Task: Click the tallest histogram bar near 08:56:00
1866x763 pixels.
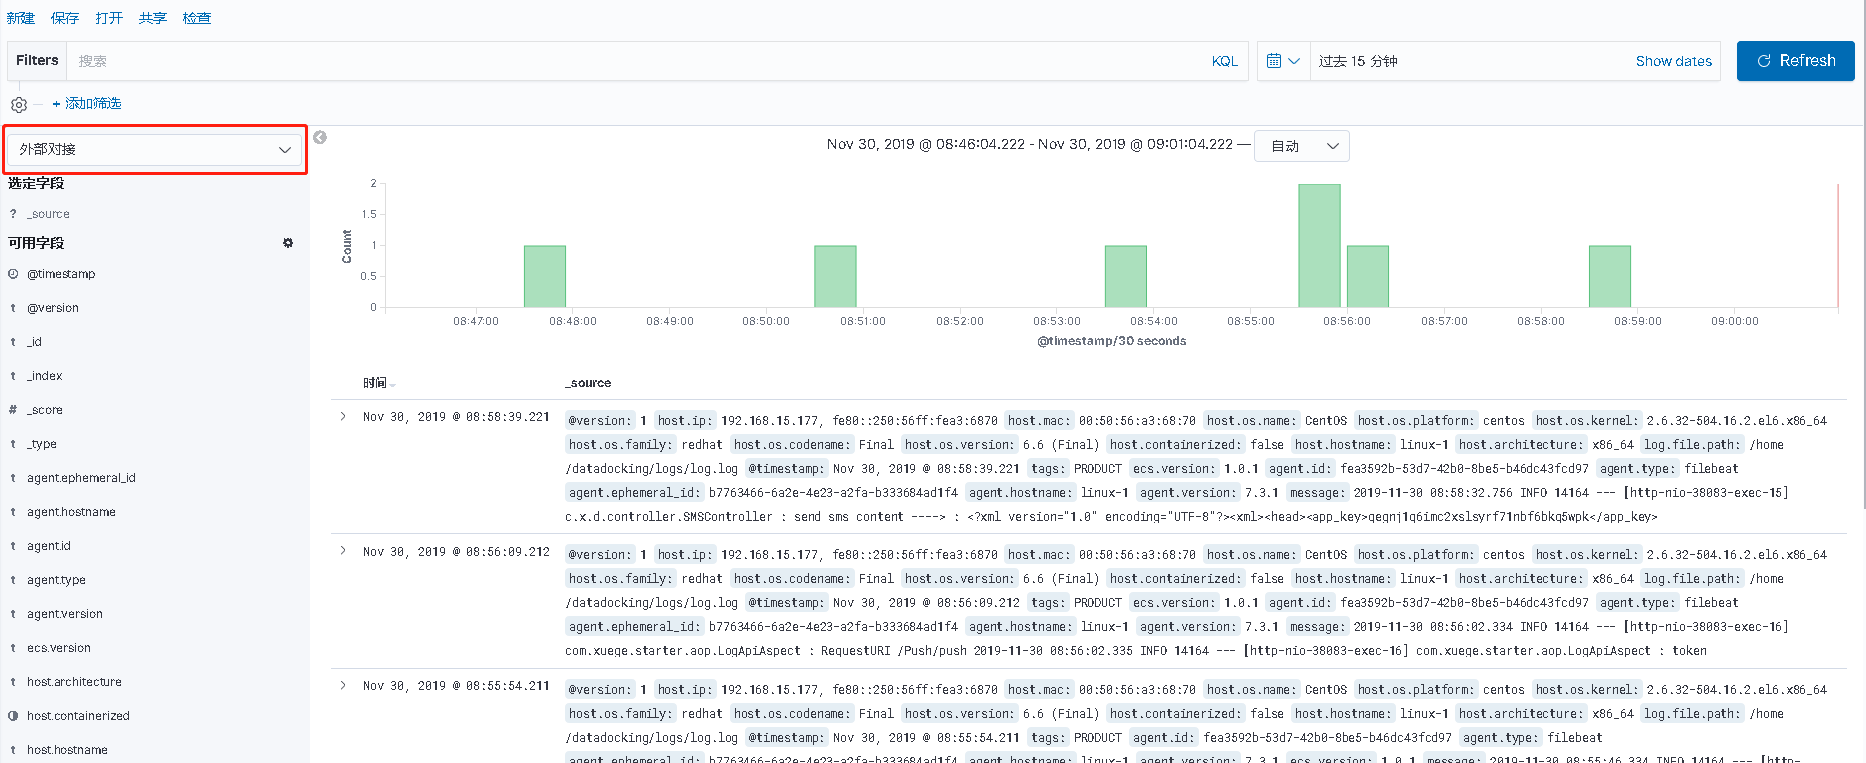Action: click(x=1318, y=246)
